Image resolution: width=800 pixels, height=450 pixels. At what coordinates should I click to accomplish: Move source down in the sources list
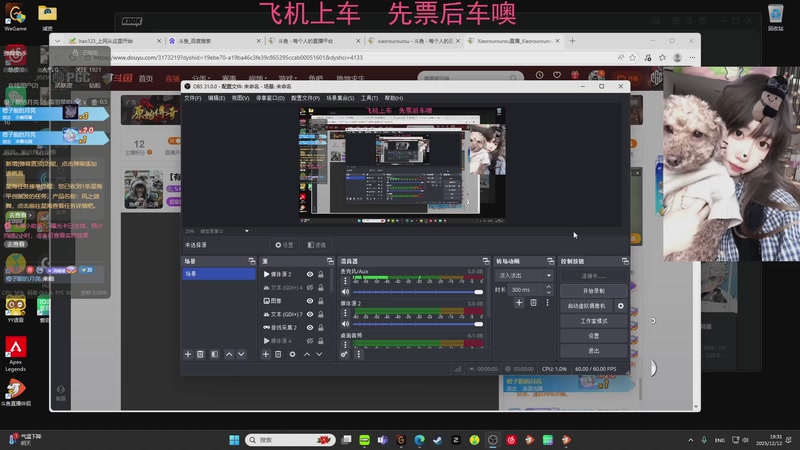point(319,354)
